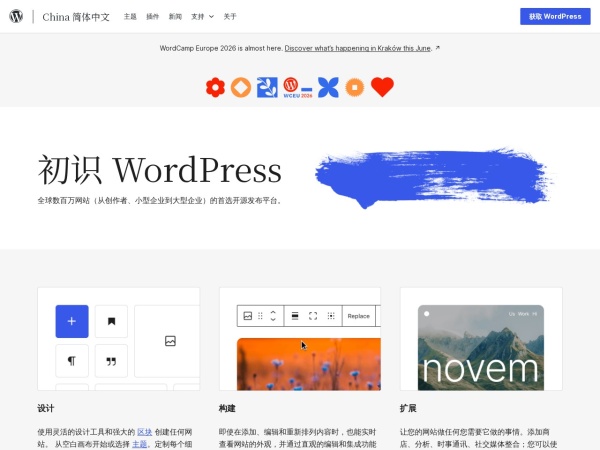
Task: Click the 设计 heading text
Action: click(x=46, y=408)
